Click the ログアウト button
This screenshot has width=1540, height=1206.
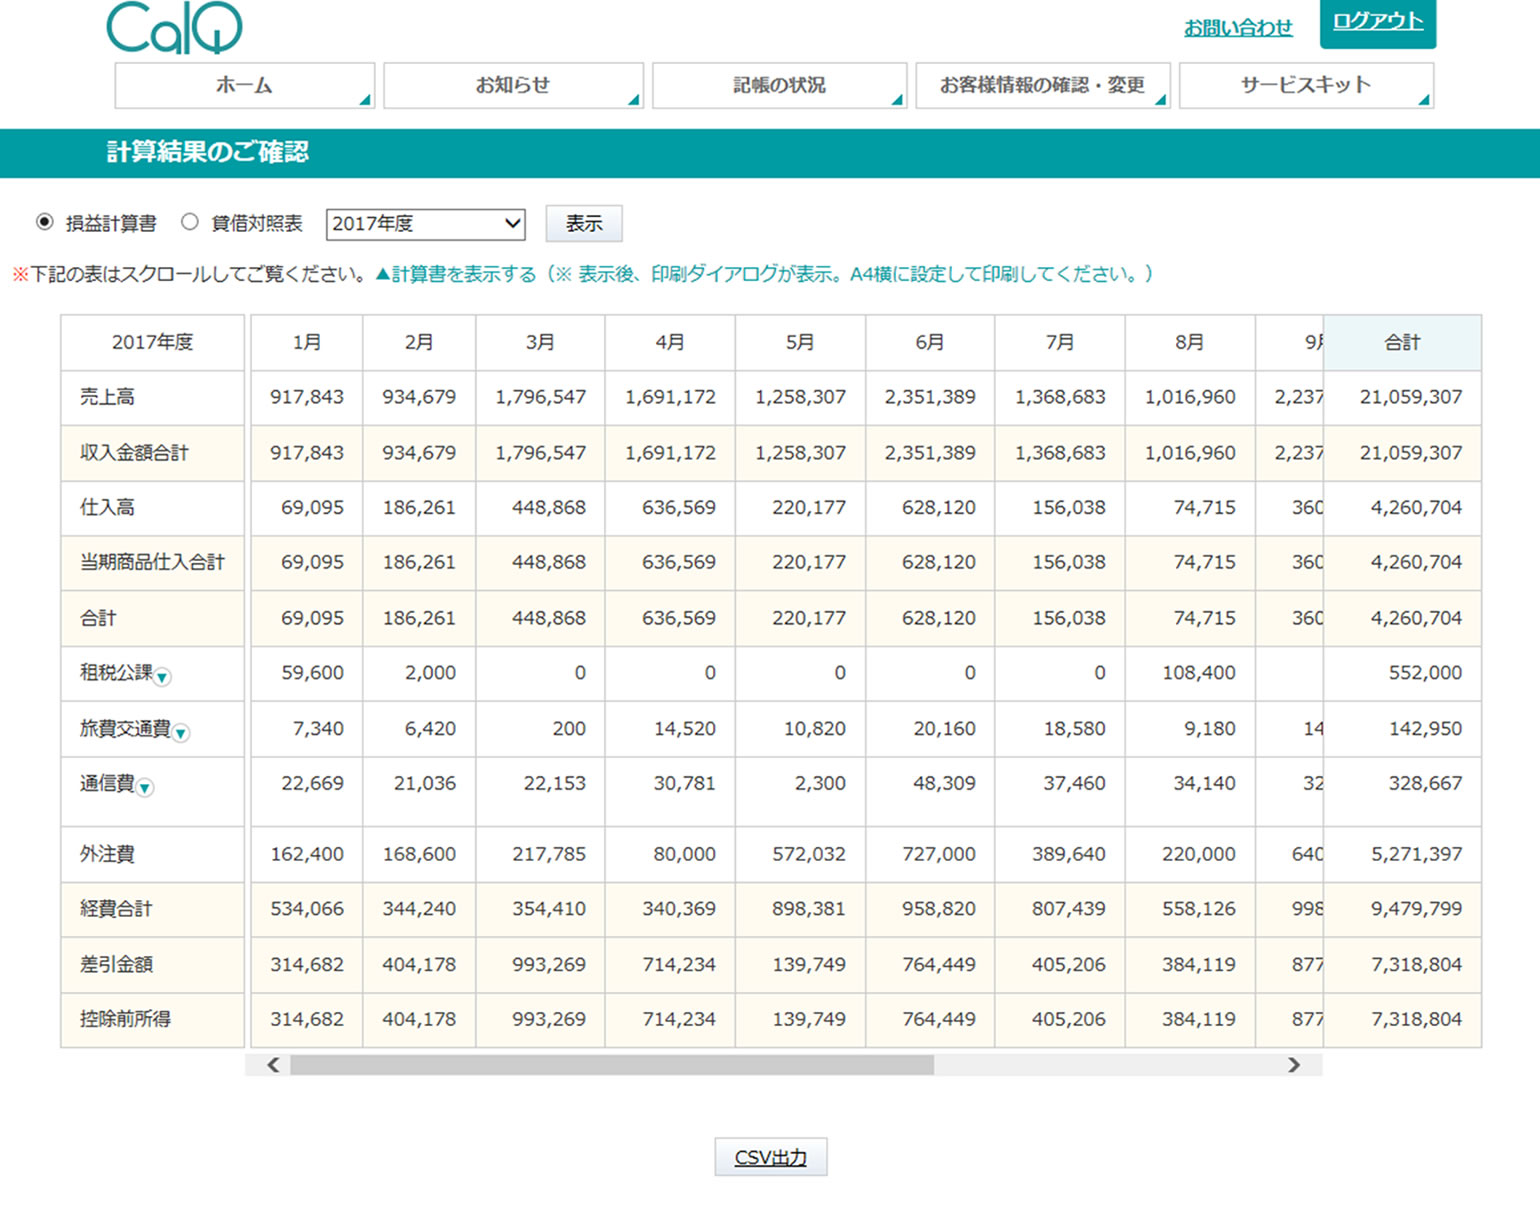[x=1378, y=22]
